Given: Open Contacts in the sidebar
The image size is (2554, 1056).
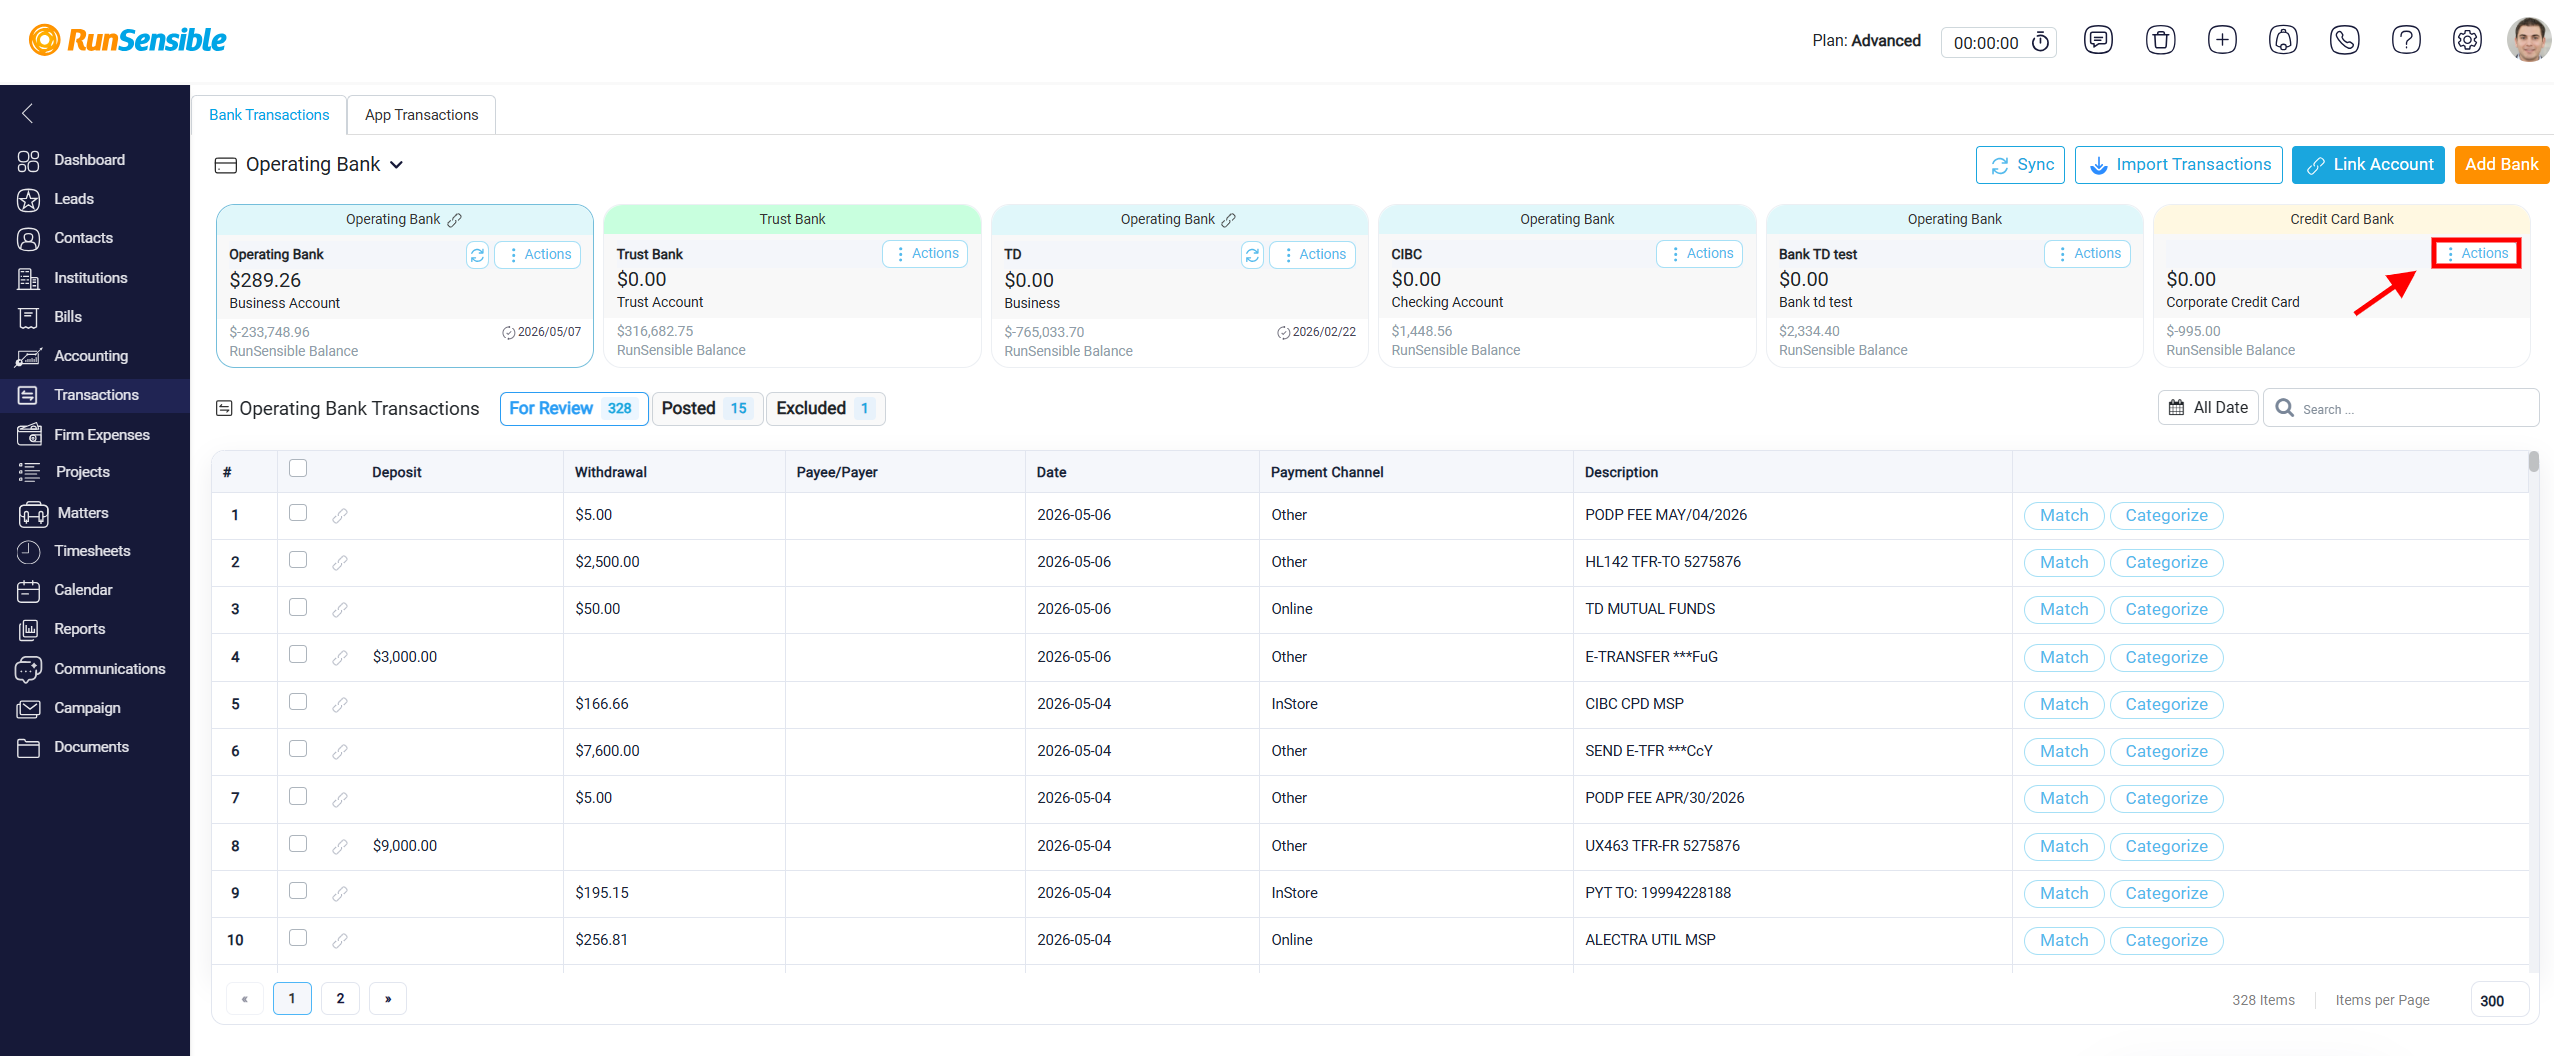Looking at the screenshot, I should pos(83,238).
